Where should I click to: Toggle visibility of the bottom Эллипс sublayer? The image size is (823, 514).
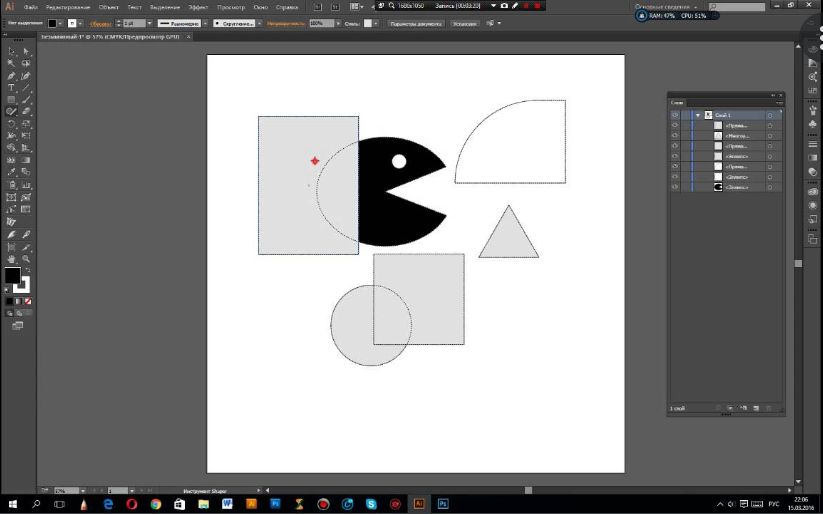tap(675, 187)
